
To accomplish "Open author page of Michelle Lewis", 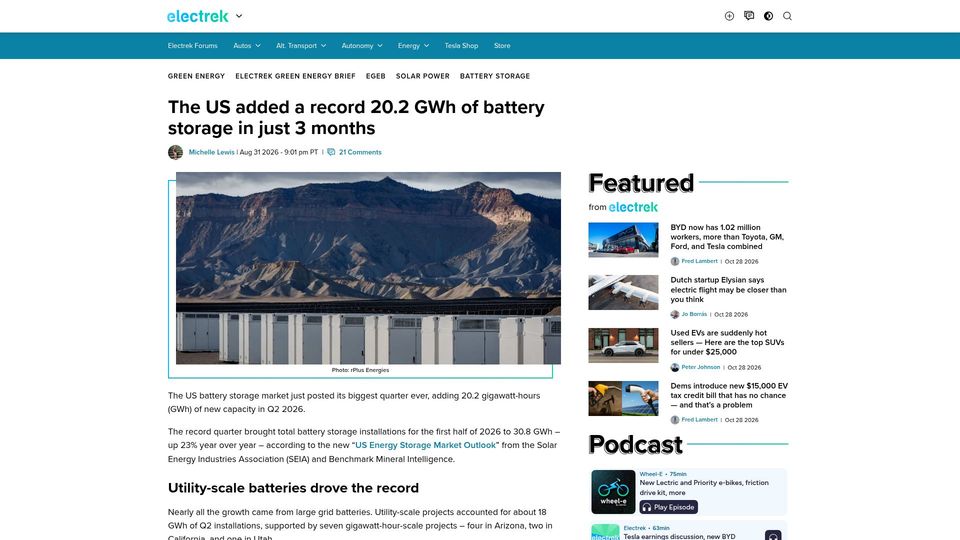I will 211,152.
